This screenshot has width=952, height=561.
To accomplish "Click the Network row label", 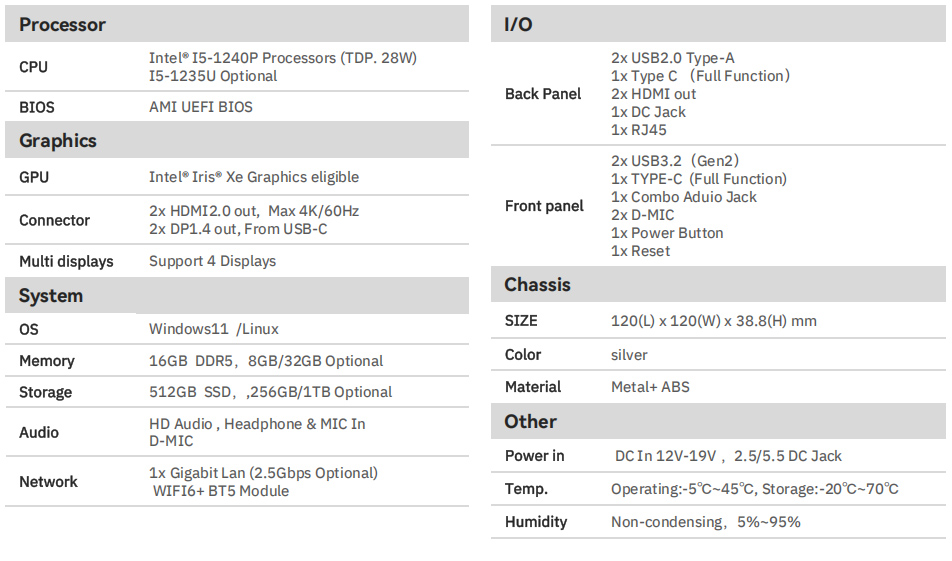I will (x=48, y=482).
